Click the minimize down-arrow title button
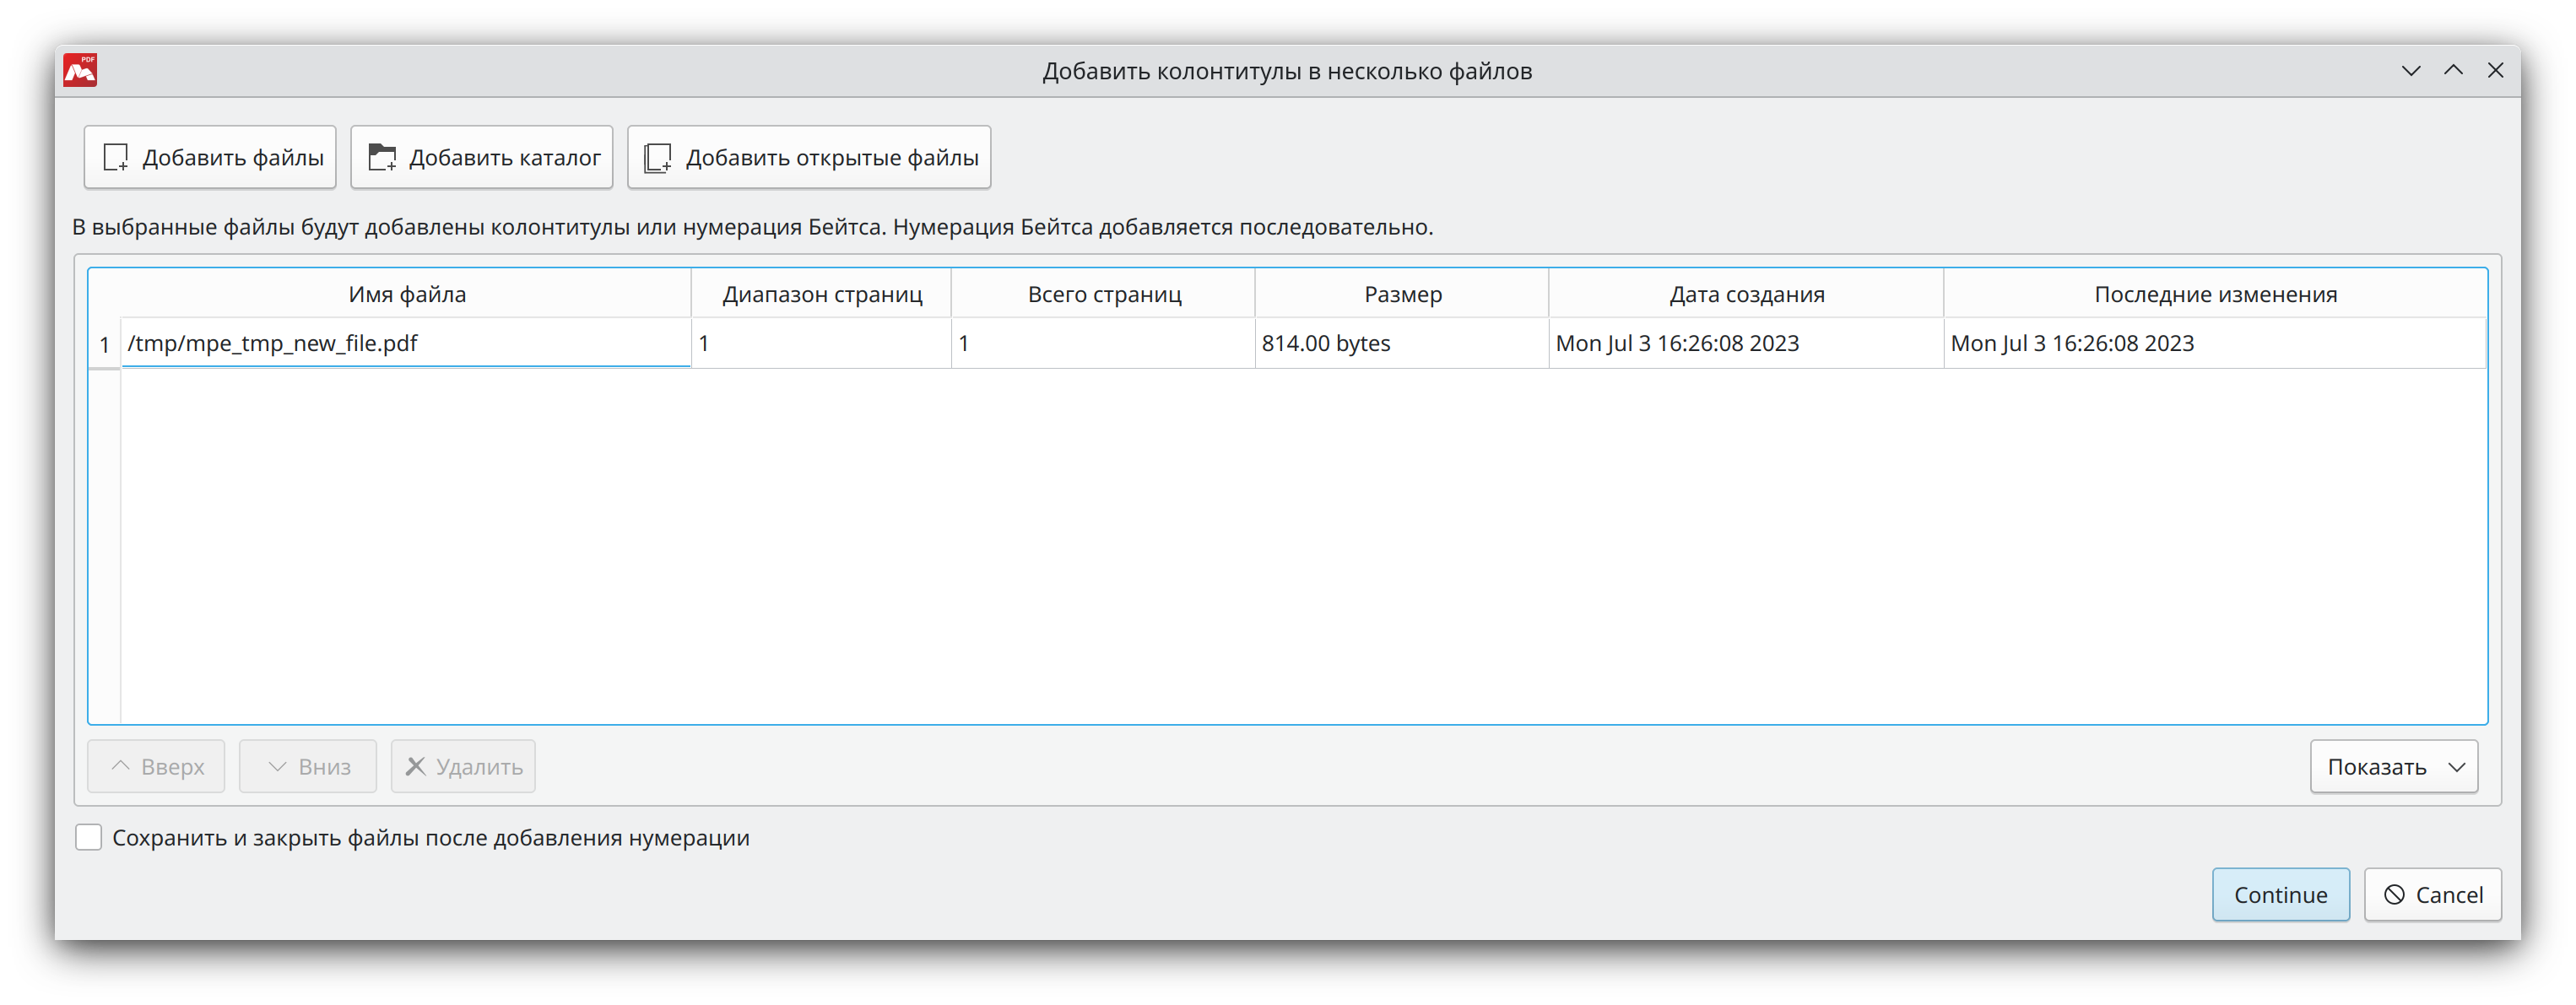This screenshot has height=1005, width=2576. (2411, 70)
